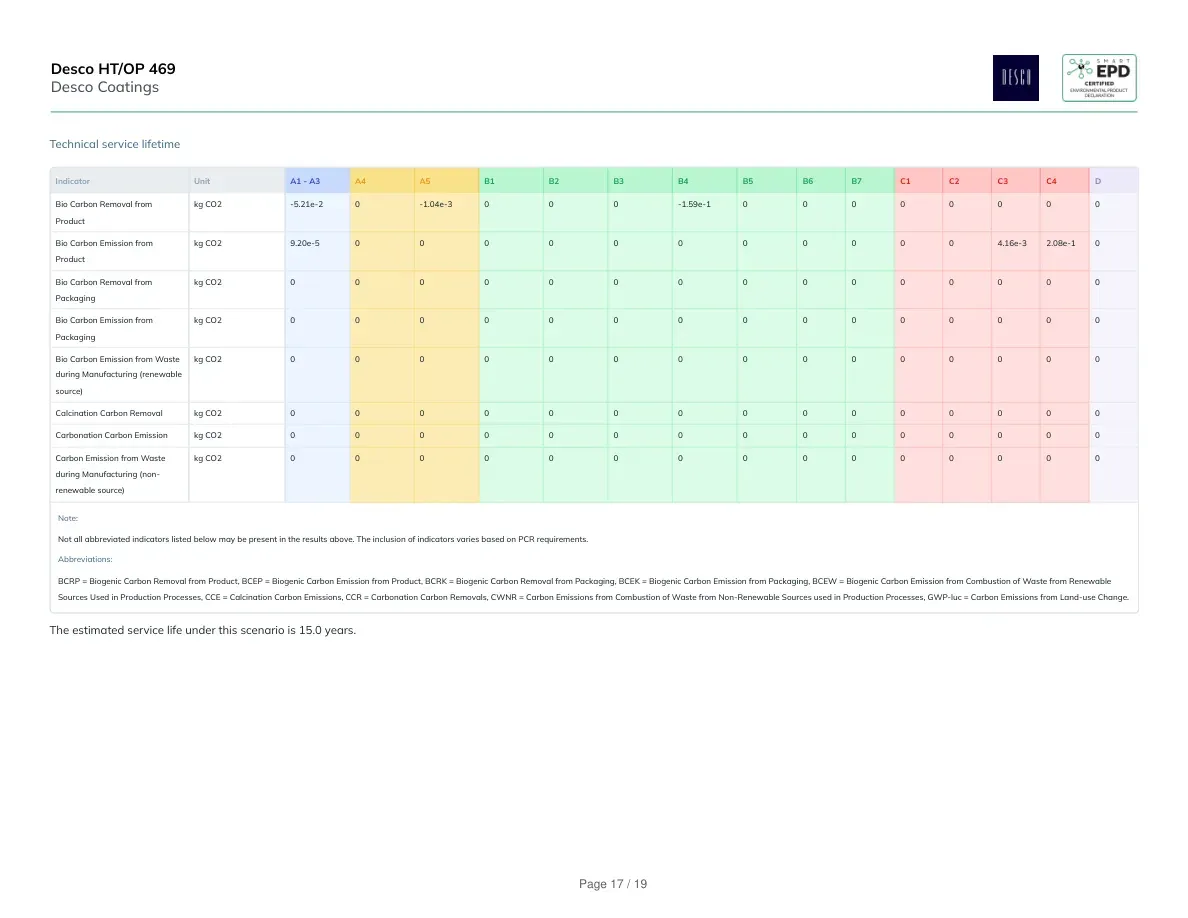The image size is (1188, 918).
Task: Click the Desco dark logo image
Action: point(1015,78)
